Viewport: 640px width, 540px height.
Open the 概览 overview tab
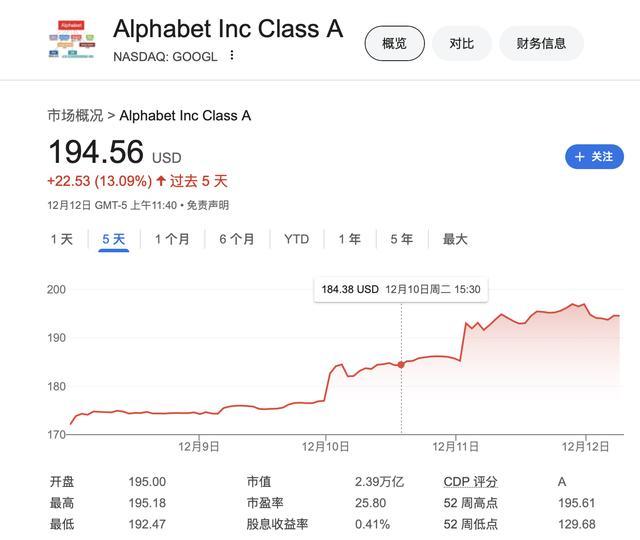click(394, 43)
